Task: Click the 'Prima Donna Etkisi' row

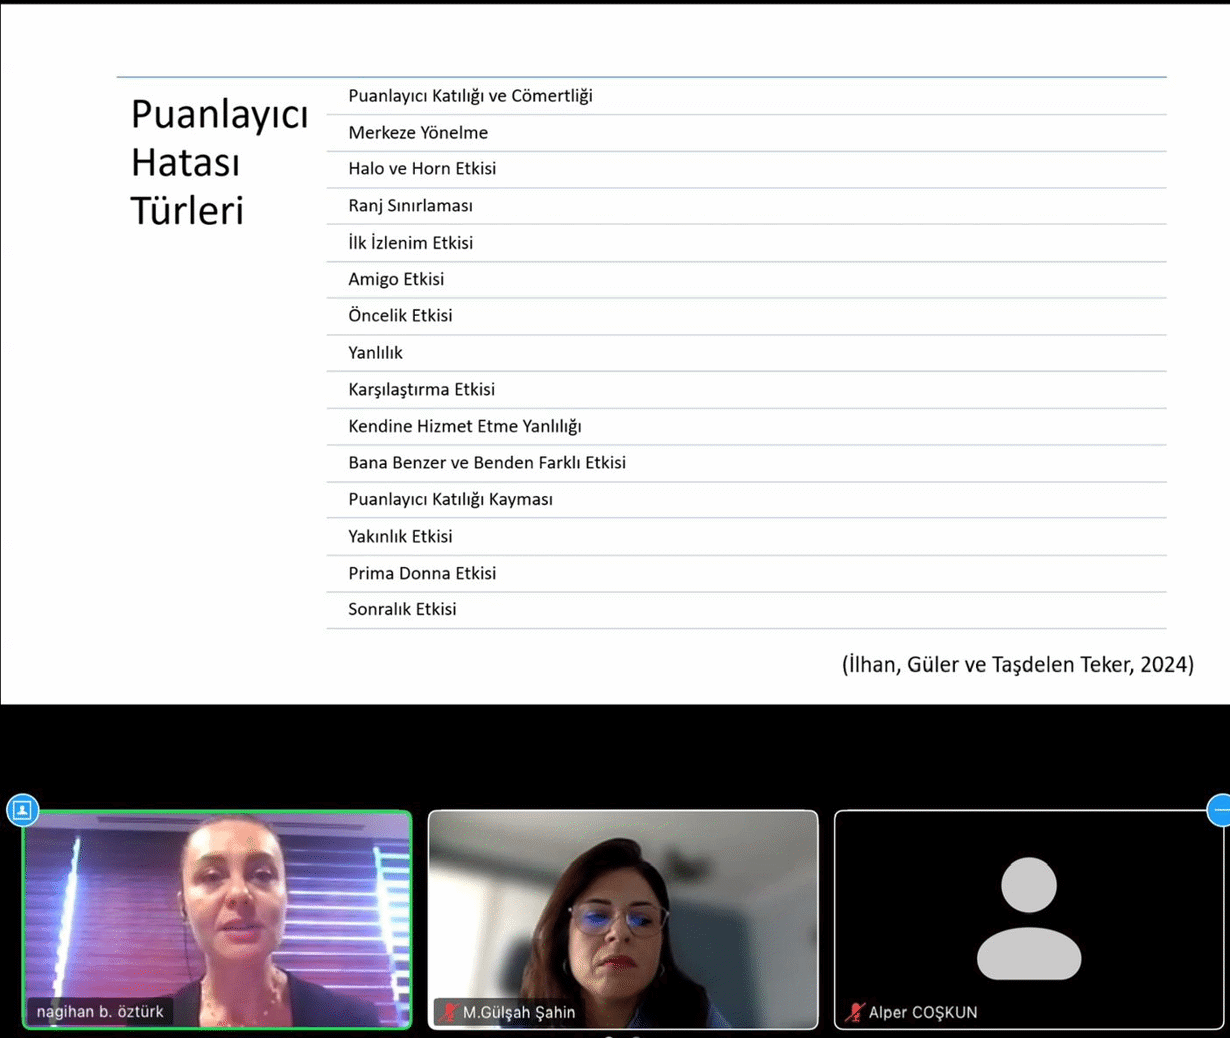Action: [x=422, y=573]
